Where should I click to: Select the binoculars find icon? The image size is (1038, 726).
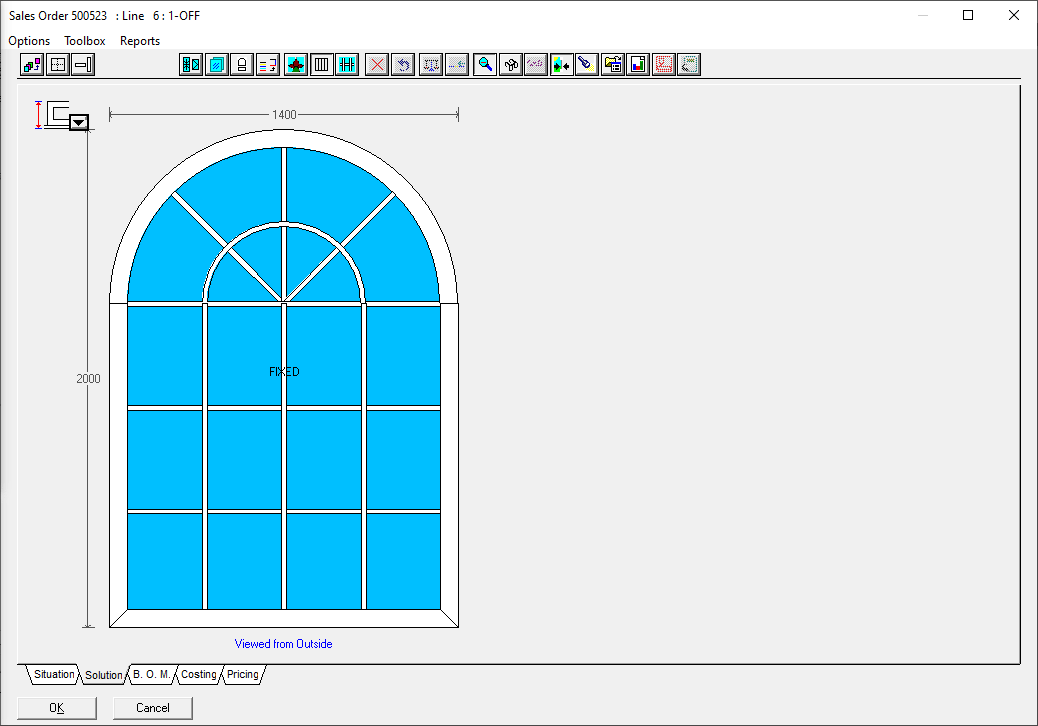(x=511, y=65)
